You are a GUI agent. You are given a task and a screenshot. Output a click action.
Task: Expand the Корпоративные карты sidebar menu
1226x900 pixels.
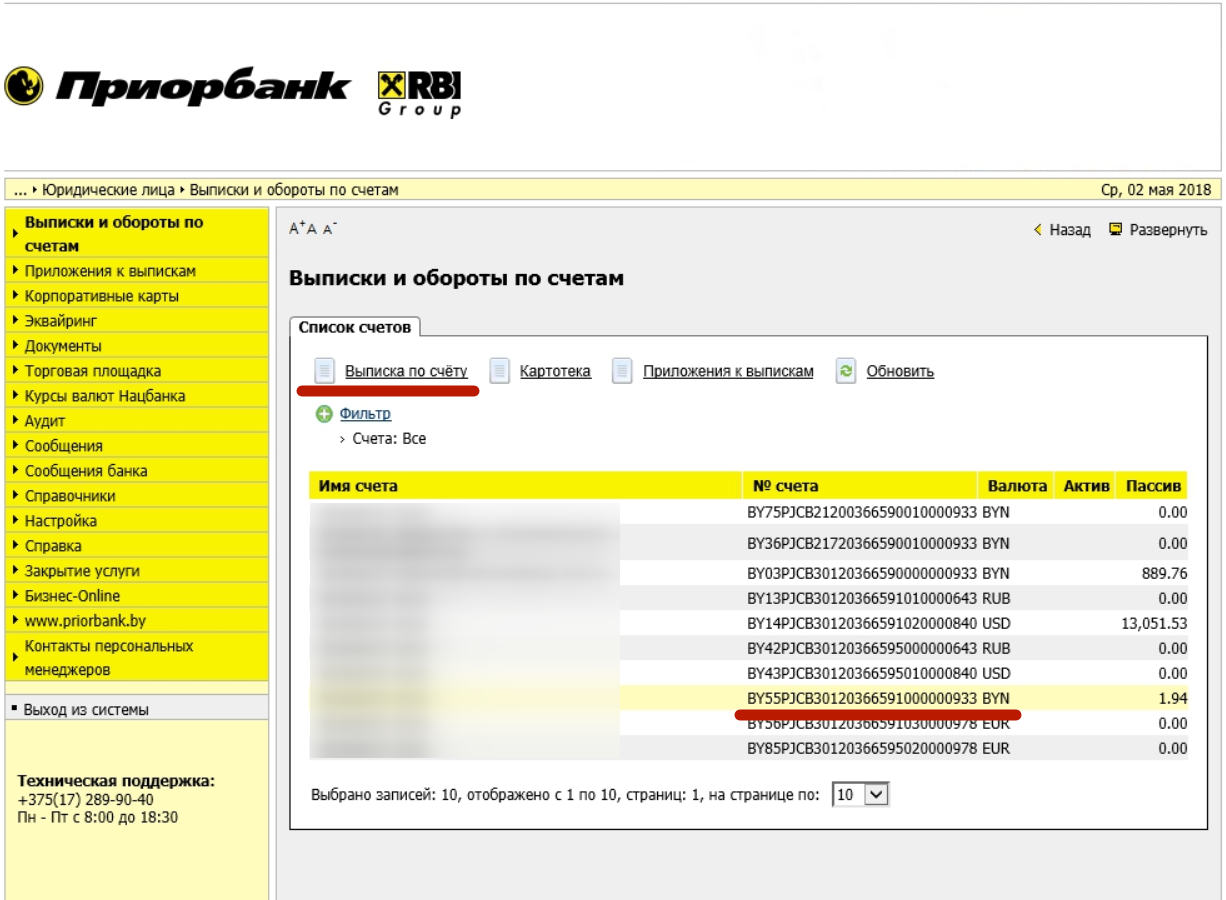pyautogui.click(x=101, y=296)
